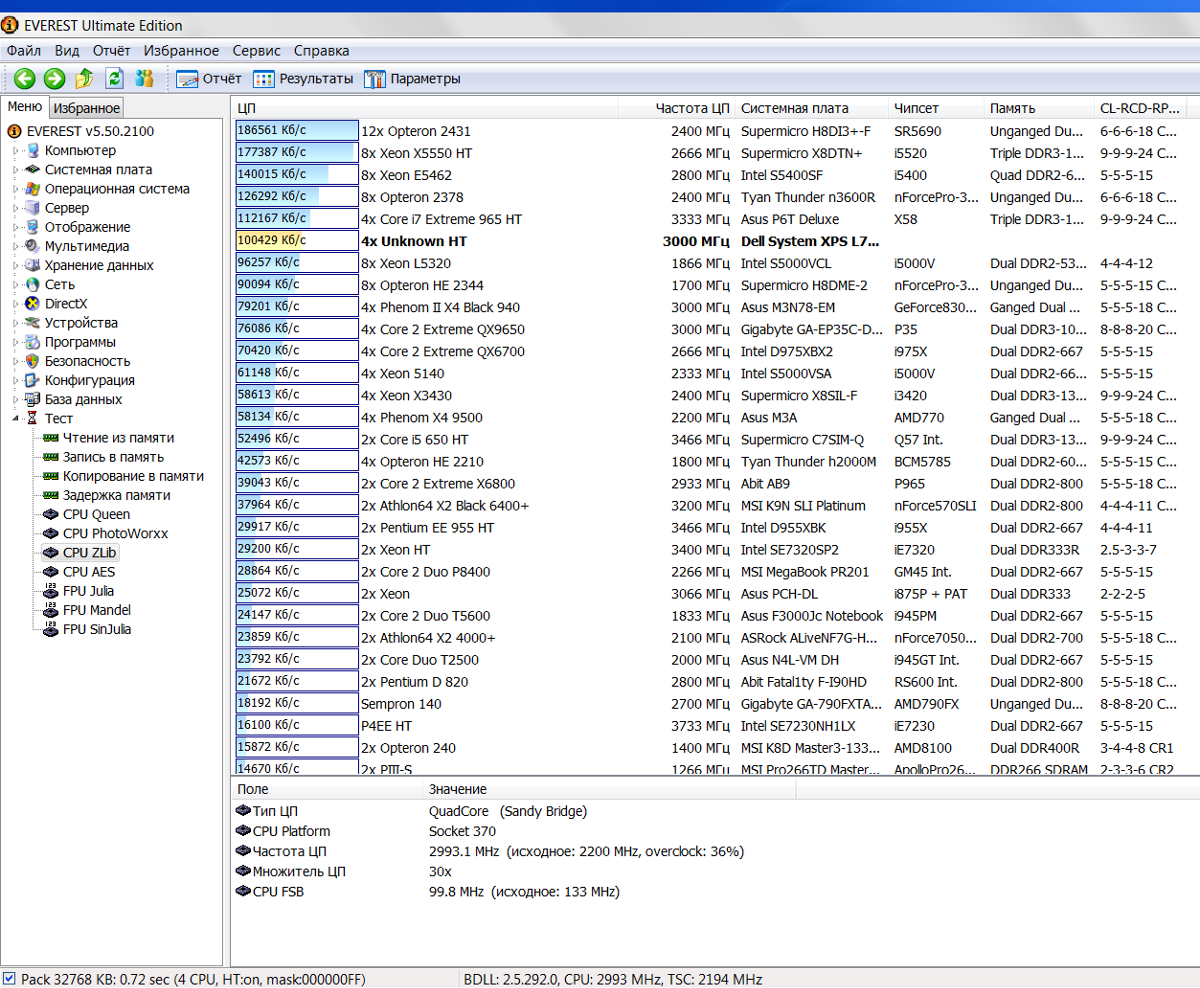The width and height of the screenshot is (1200, 988).
Task: Open the CPU PhotoWorxx benchmark
Action: click(x=116, y=533)
